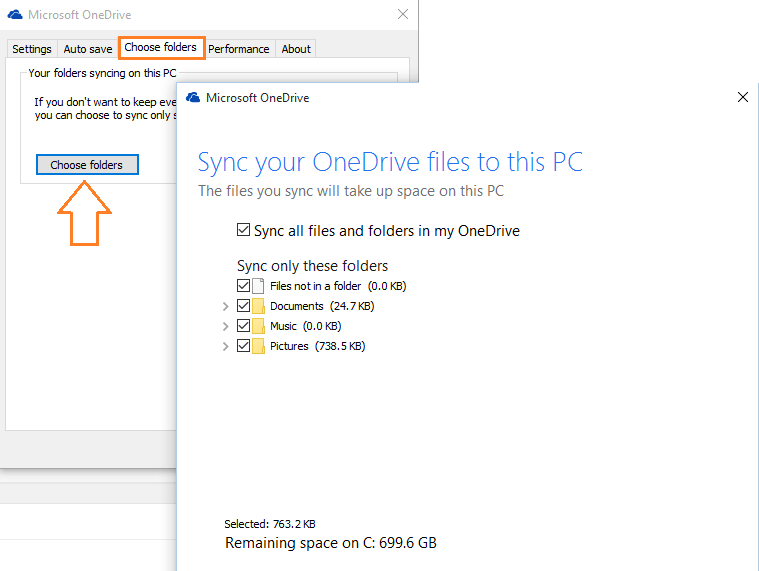Click Your folders syncing on this PC label
Image resolution: width=759 pixels, height=571 pixels.
(x=102, y=73)
